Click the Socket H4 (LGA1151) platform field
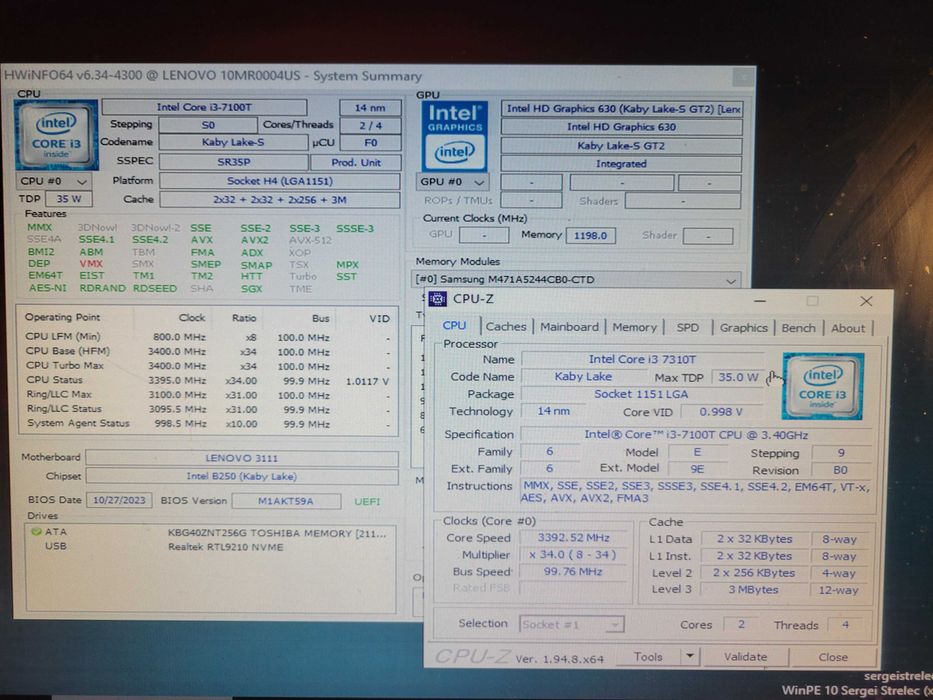 [280, 181]
